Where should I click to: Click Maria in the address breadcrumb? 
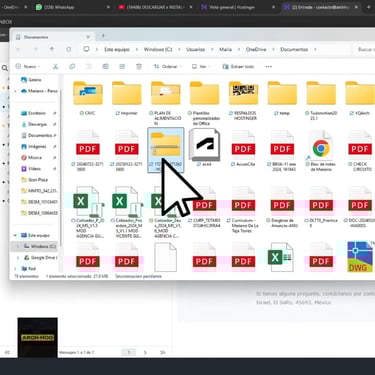(x=225, y=49)
